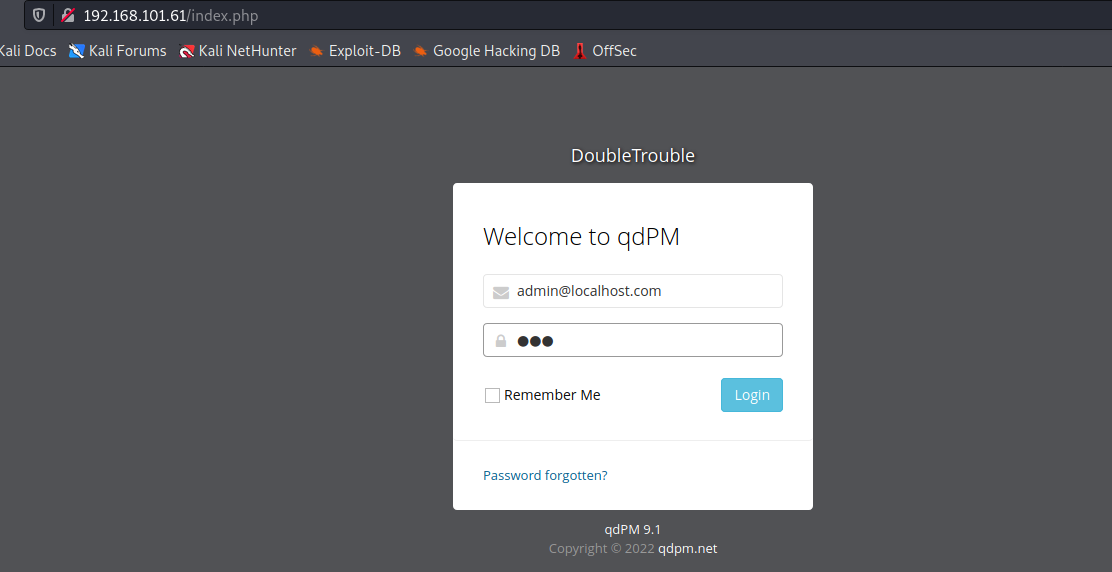The image size is (1112, 572).
Task: Open the Google Hacking DB bookmark
Action: pos(486,51)
